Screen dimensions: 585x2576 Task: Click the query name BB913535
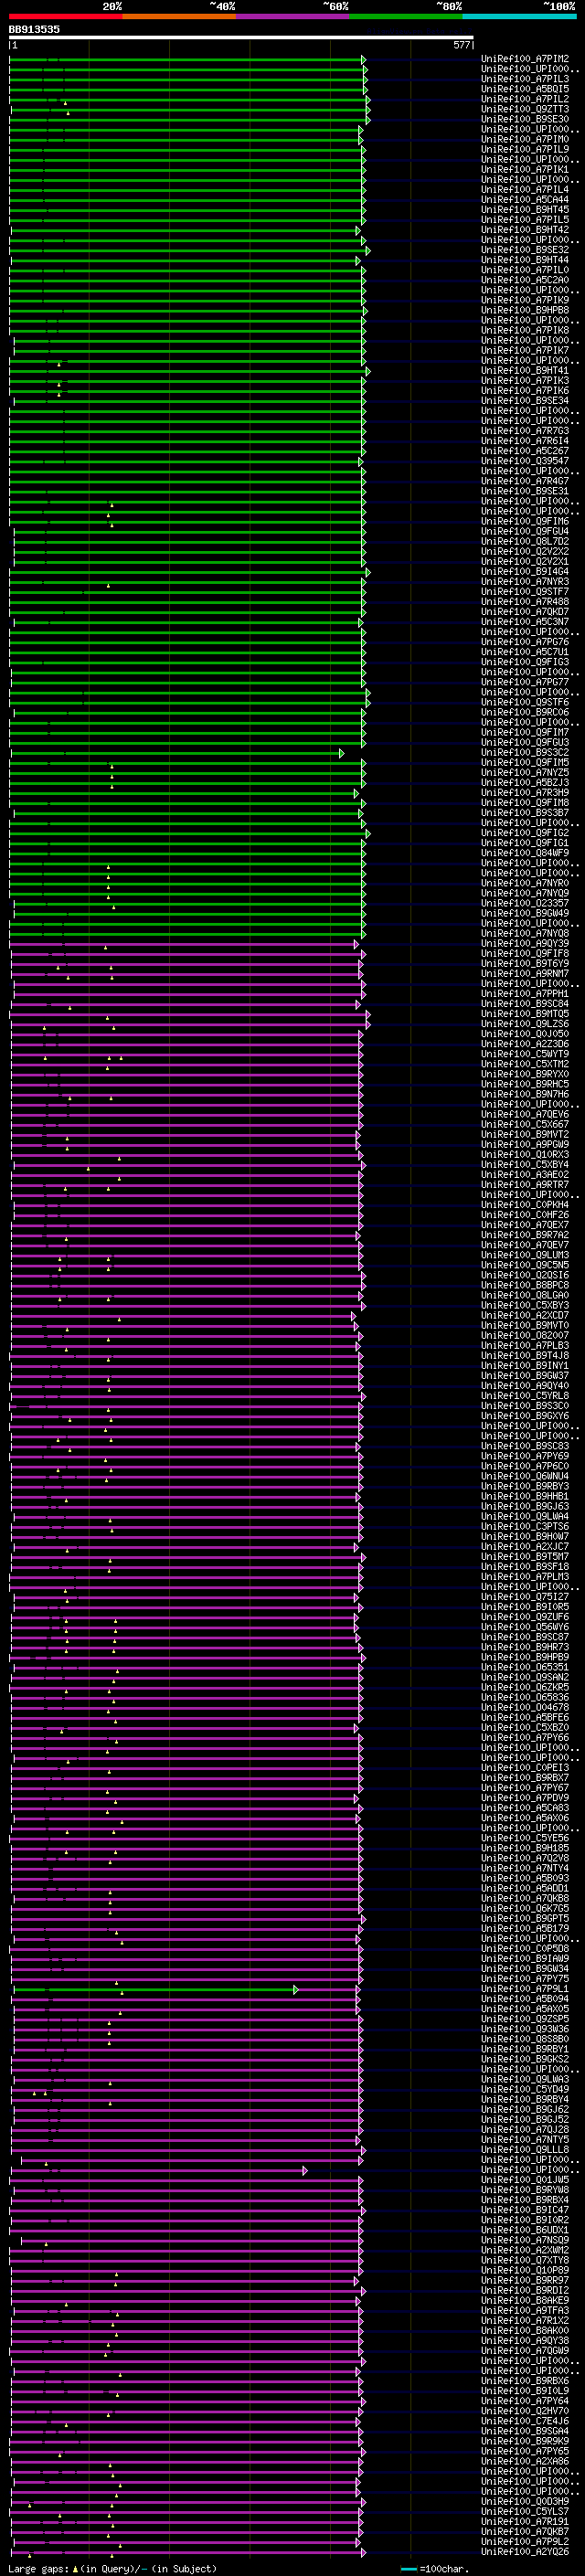(x=34, y=29)
